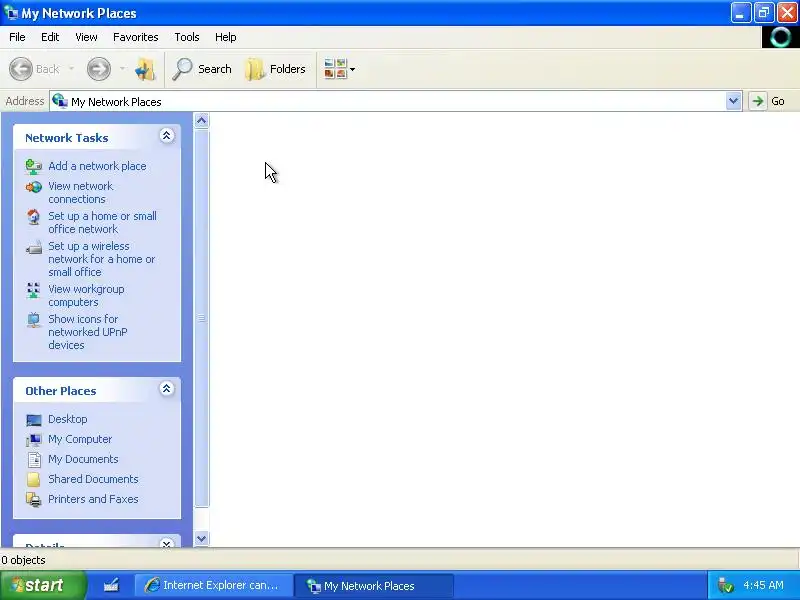Minimize the My Network Places window
The image size is (800, 600).
[x=740, y=13]
